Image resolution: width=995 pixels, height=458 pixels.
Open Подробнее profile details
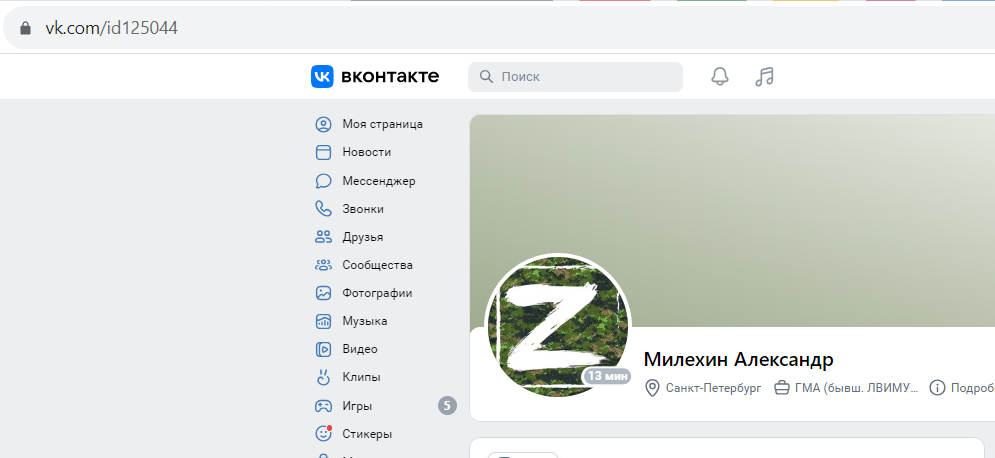[x=972, y=388]
